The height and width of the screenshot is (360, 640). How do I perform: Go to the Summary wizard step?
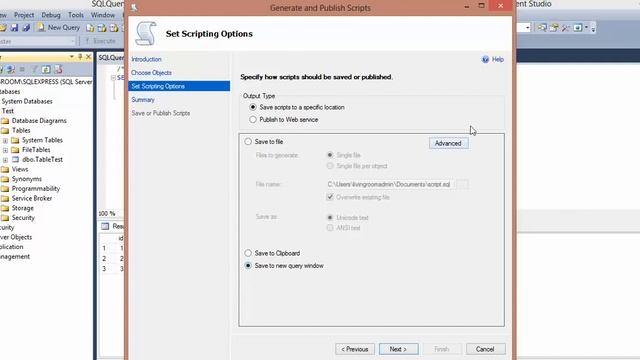143,100
